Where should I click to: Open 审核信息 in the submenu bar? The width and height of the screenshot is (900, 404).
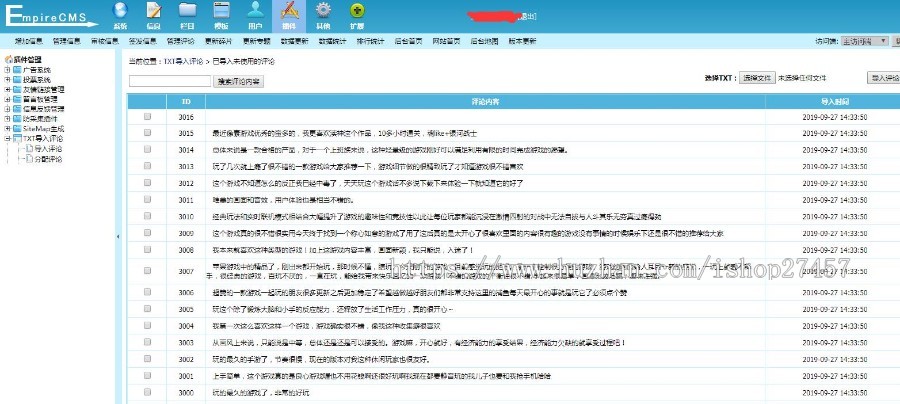pyautogui.click(x=104, y=41)
